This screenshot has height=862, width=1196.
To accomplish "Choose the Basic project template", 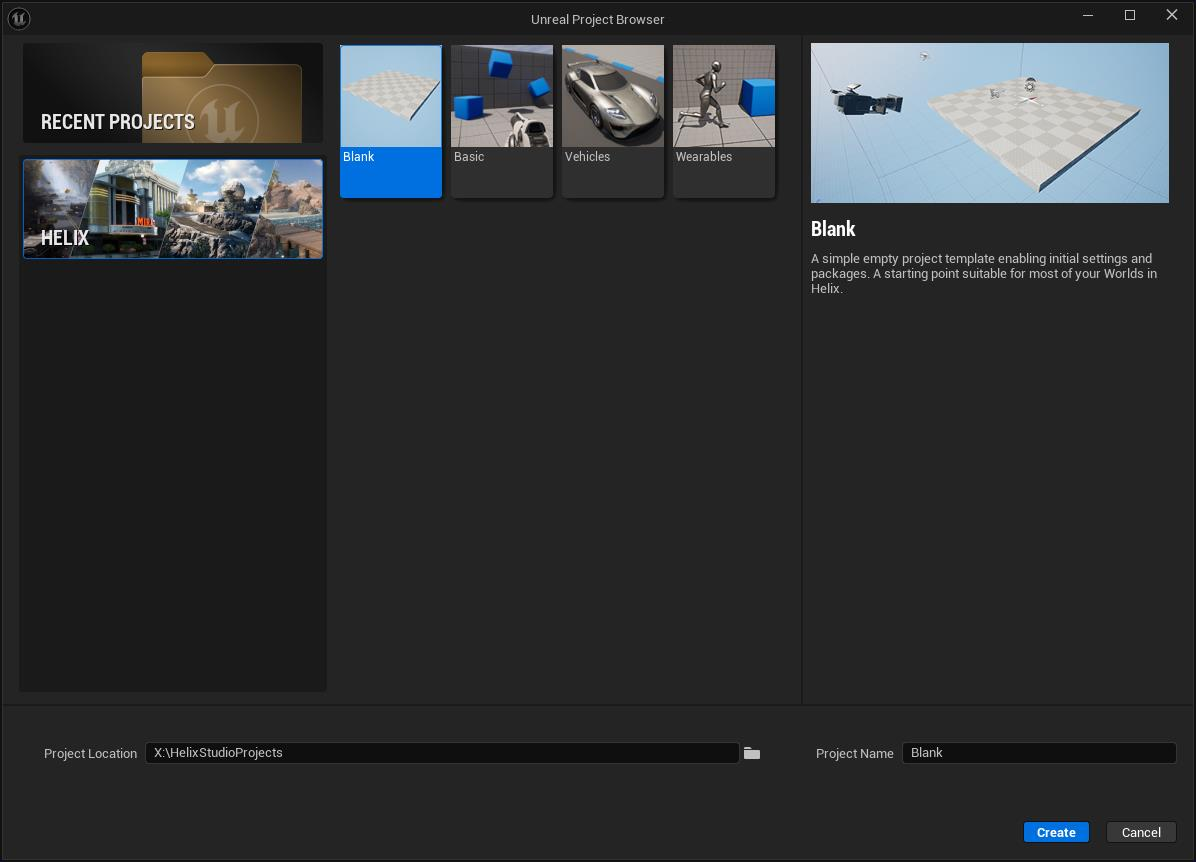I will coord(502,121).
